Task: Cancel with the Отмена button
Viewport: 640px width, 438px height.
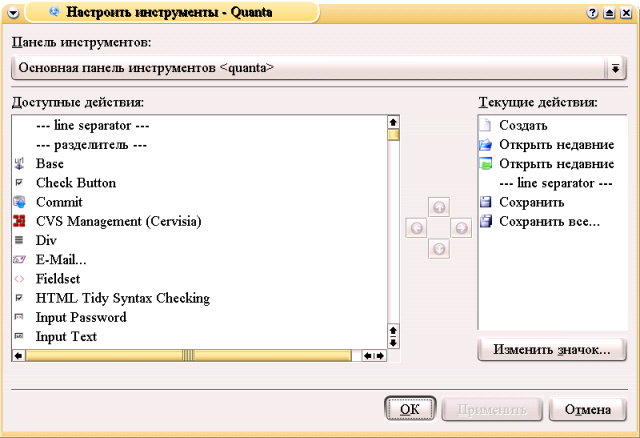Action: (587, 409)
